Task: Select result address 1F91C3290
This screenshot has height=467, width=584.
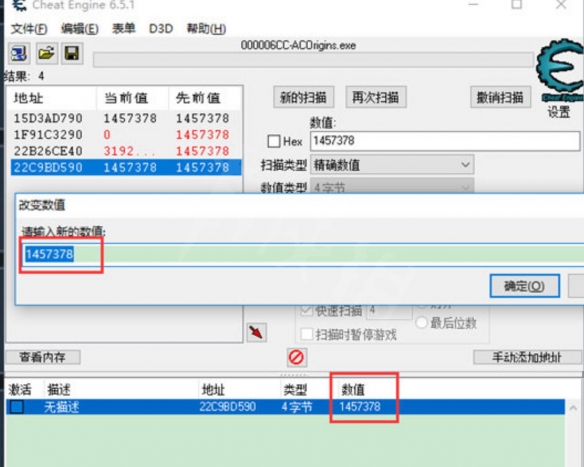Action: click(x=48, y=135)
